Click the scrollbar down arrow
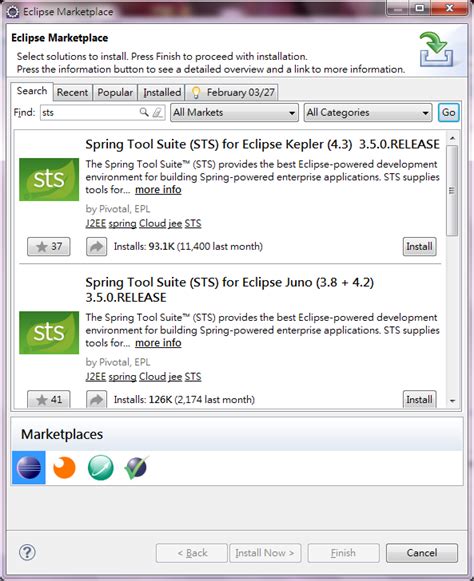474x581 pixels. coord(452,401)
